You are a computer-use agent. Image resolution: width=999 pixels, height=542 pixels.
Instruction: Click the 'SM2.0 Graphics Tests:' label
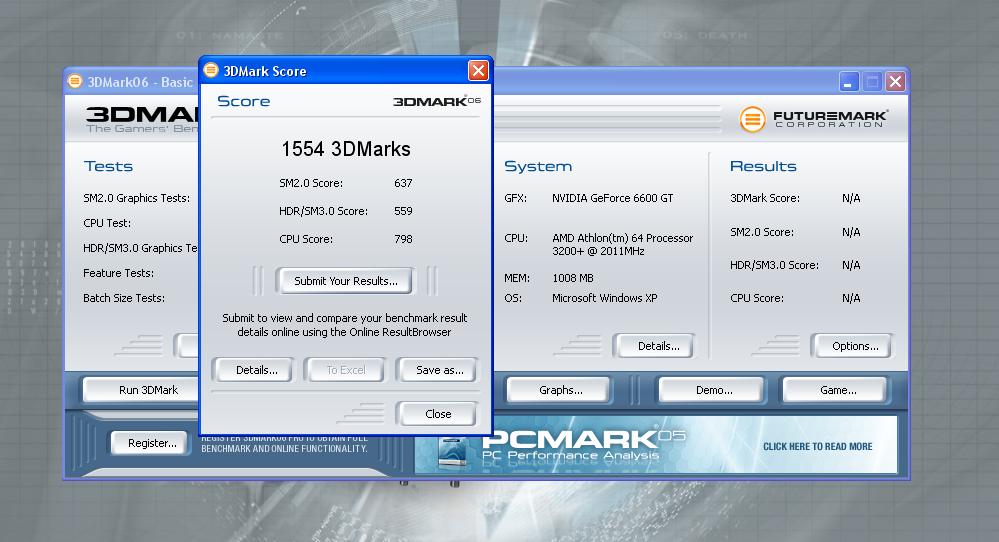(x=136, y=198)
